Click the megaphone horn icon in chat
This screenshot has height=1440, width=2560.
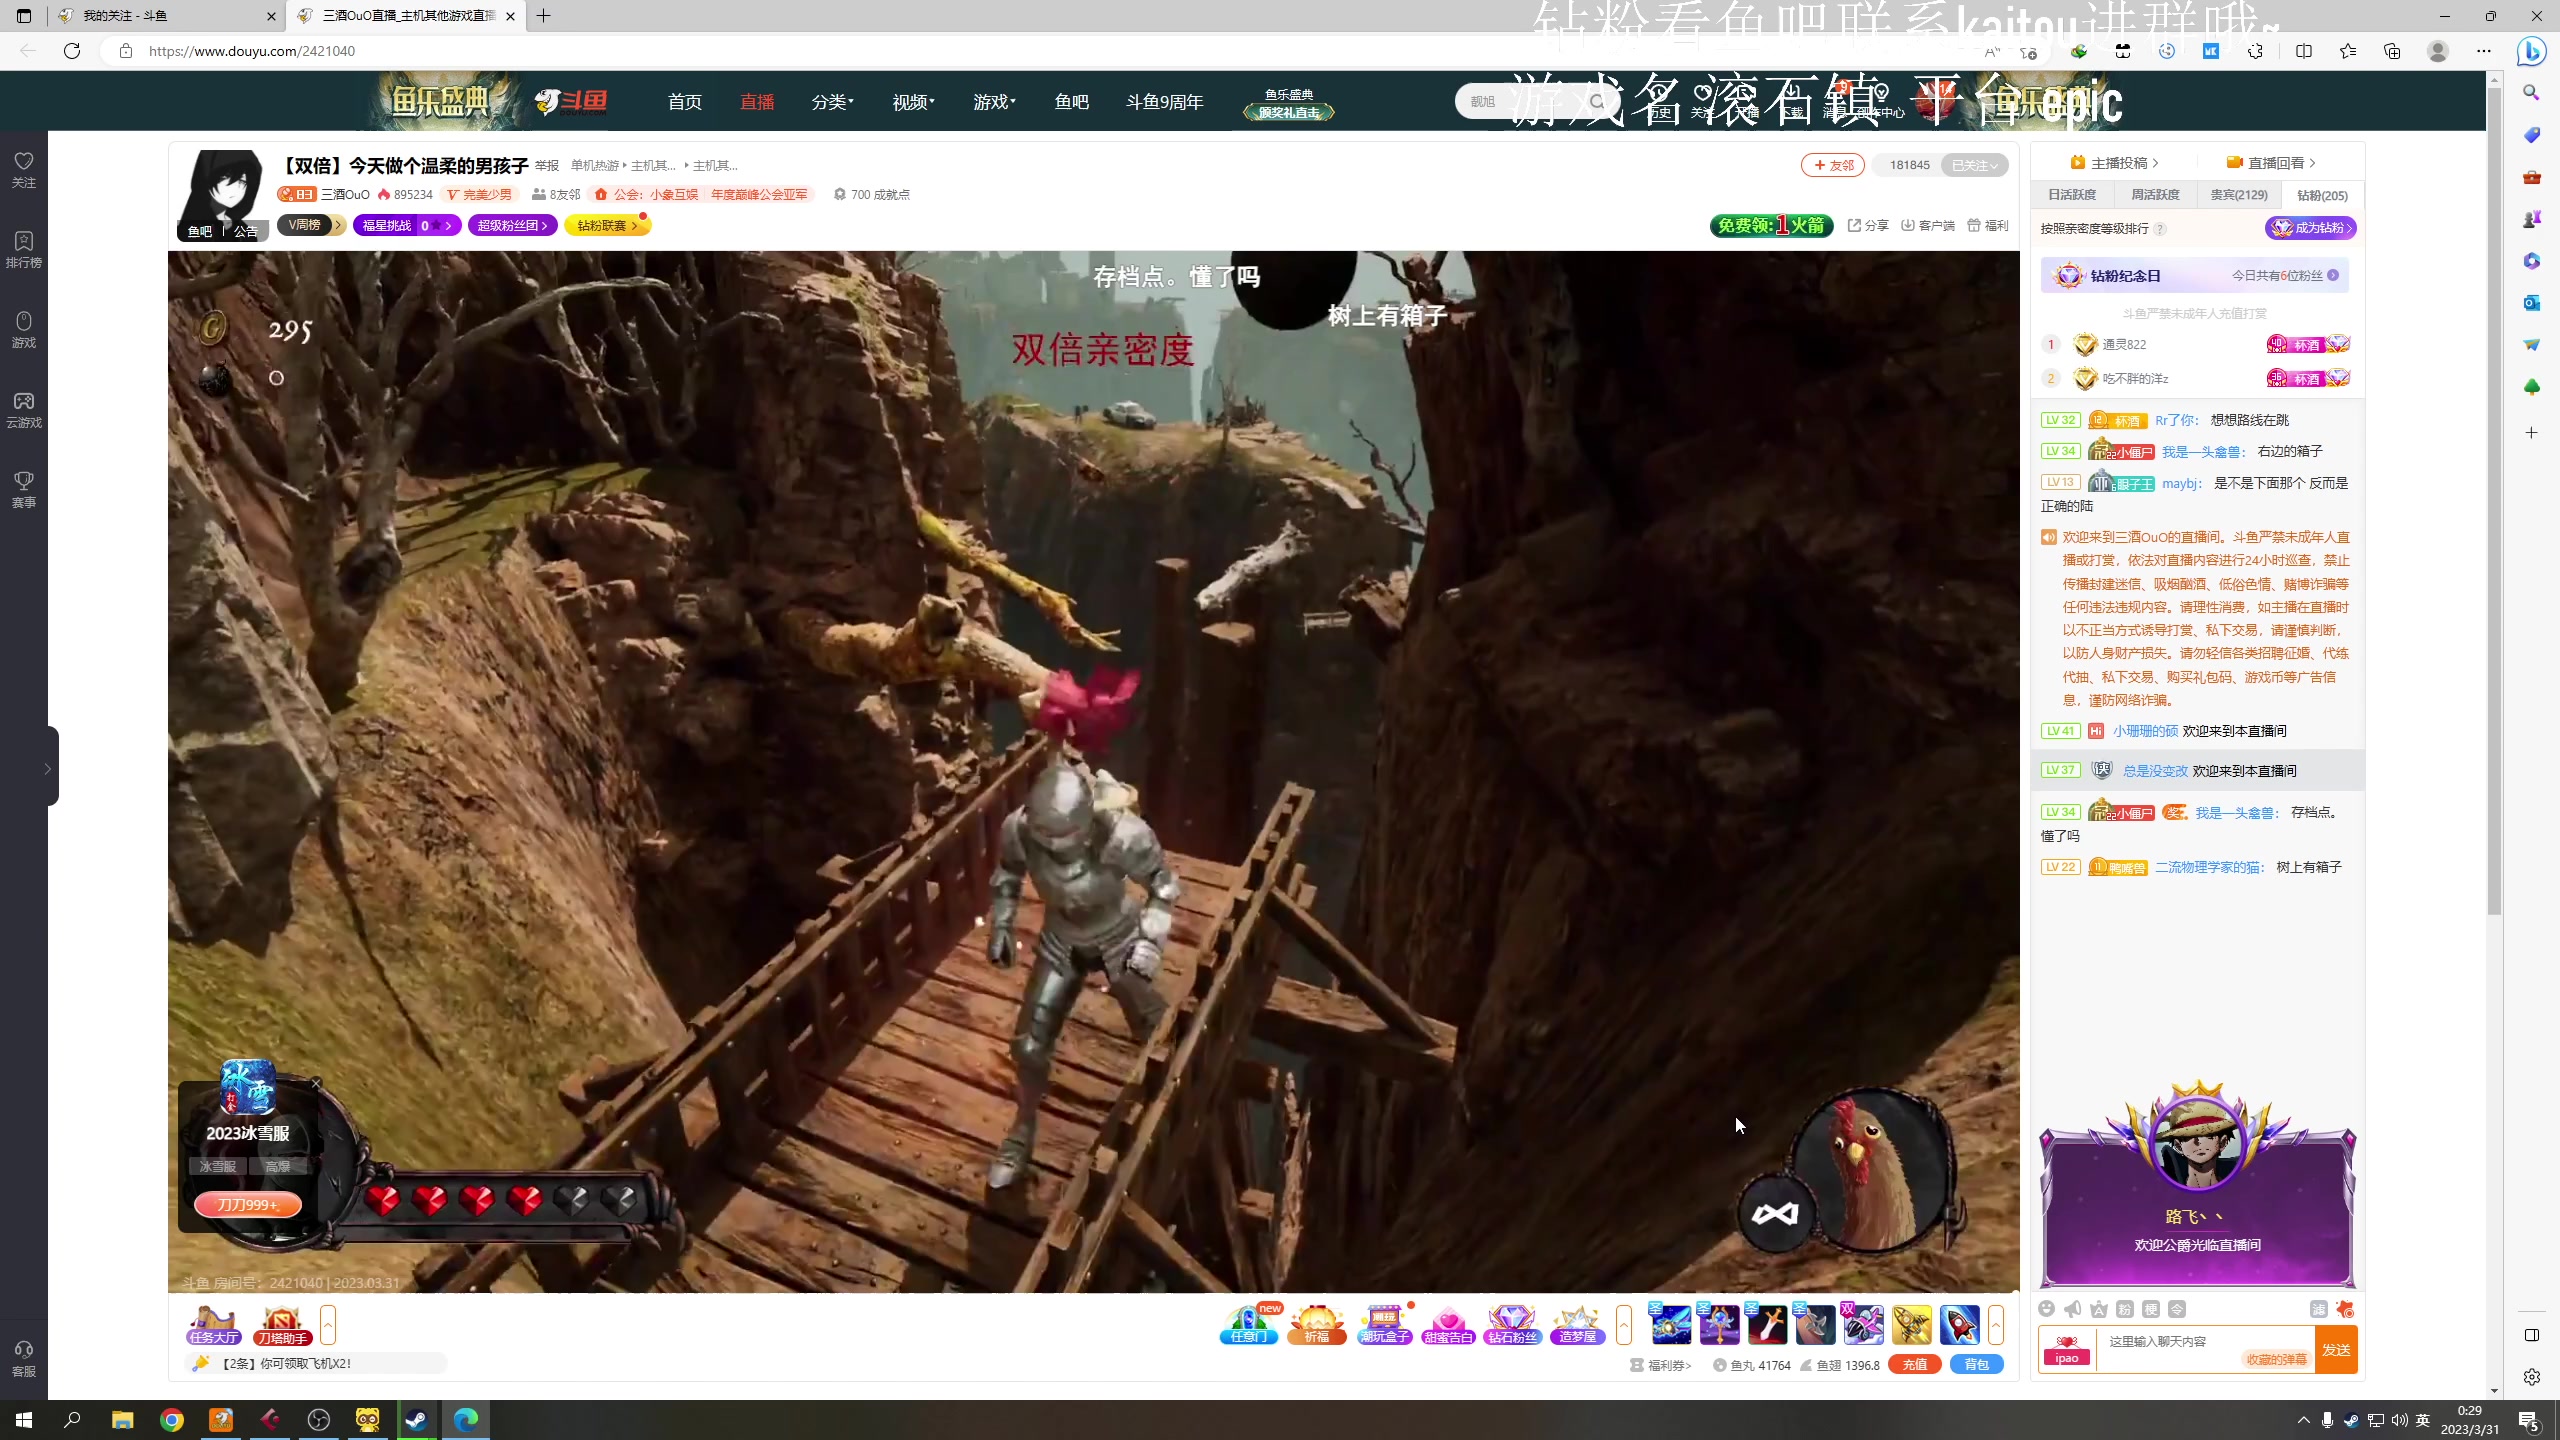tap(2073, 1309)
